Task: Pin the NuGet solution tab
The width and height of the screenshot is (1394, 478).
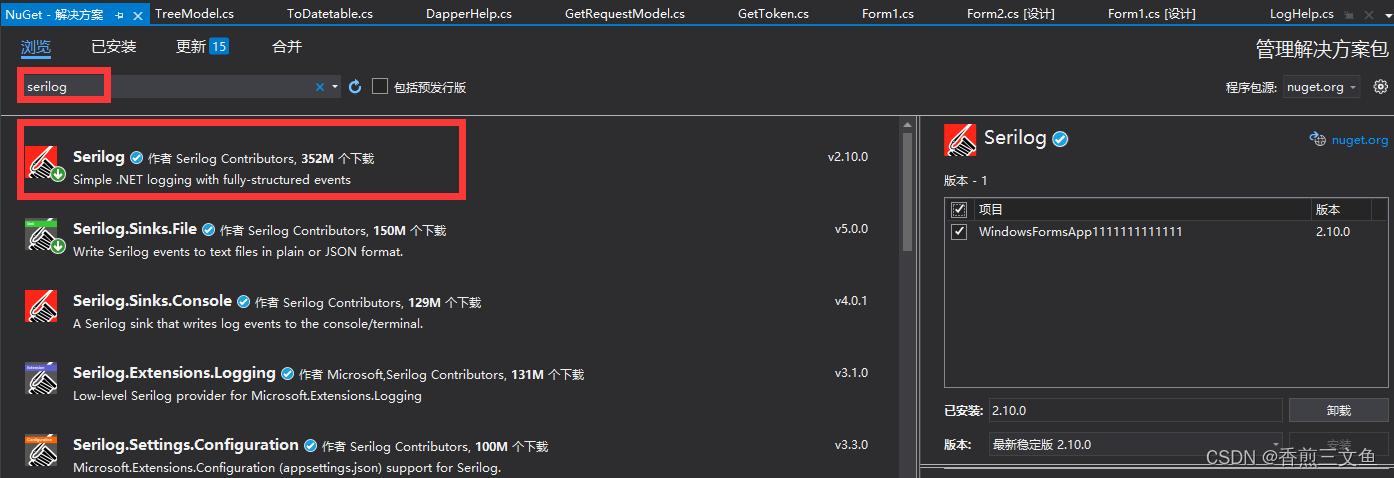Action: 120,14
